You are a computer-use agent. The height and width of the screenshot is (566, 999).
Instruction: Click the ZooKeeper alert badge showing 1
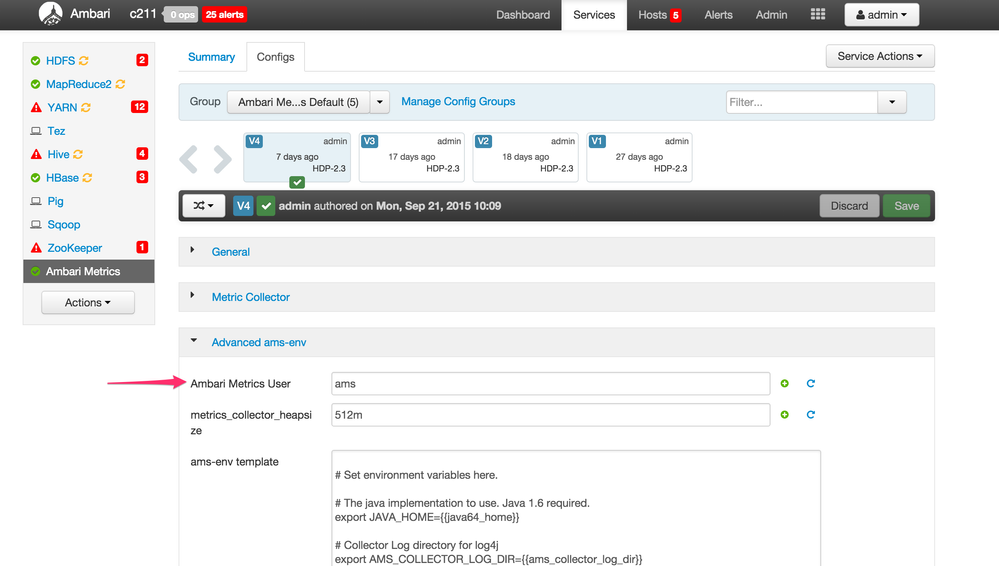point(142,247)
